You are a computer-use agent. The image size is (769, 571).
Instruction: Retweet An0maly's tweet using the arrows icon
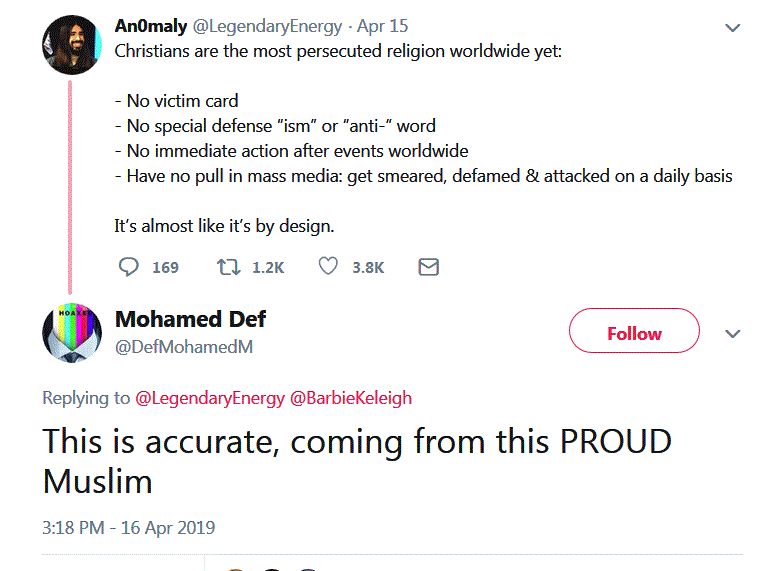pyautogui.click(x=227, y=267)
